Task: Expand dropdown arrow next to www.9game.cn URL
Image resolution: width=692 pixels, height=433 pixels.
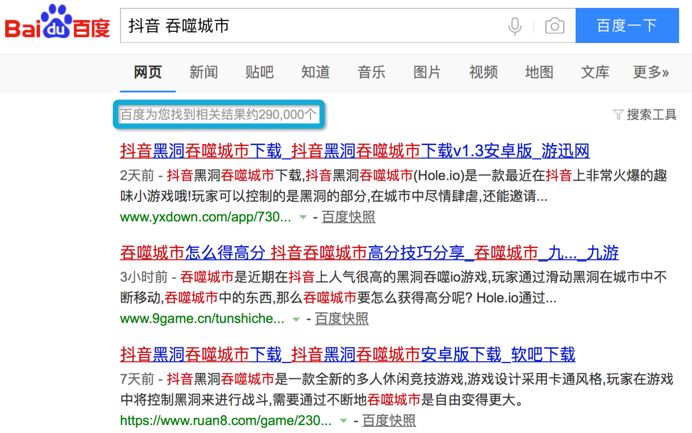Action: click(296, 319)
